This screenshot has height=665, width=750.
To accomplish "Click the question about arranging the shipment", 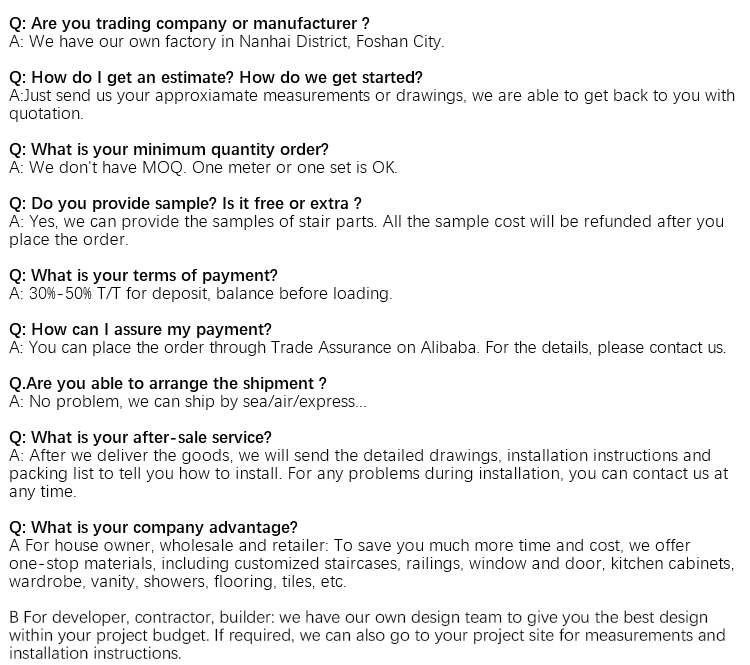I will [x=168, y=384].
